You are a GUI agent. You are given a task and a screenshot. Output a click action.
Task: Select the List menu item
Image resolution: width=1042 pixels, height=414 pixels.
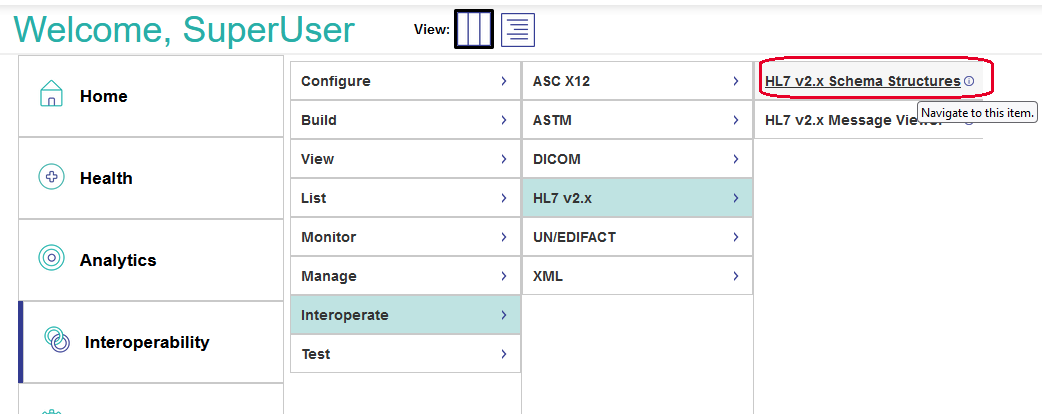[x=314, y=198]
